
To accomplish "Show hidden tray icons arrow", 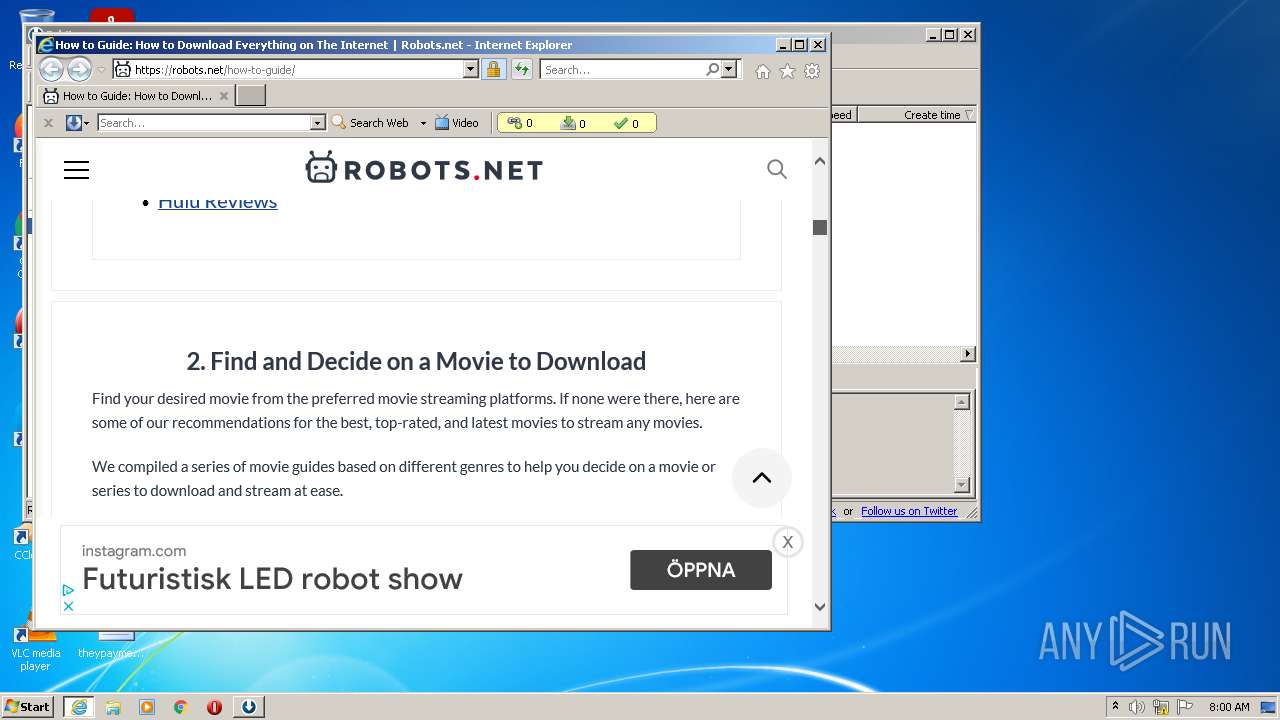I will tap(1115, 706).
